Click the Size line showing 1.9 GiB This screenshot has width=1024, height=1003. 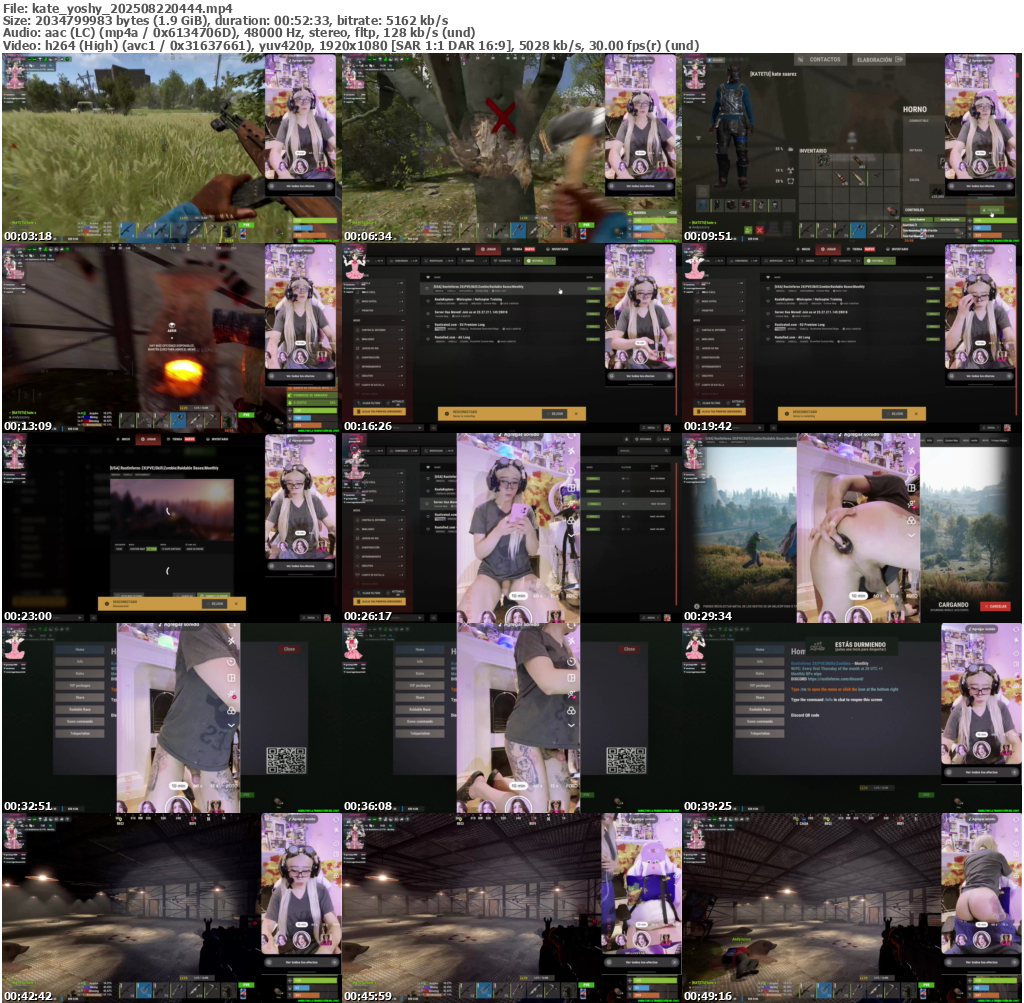pos(225,21)
